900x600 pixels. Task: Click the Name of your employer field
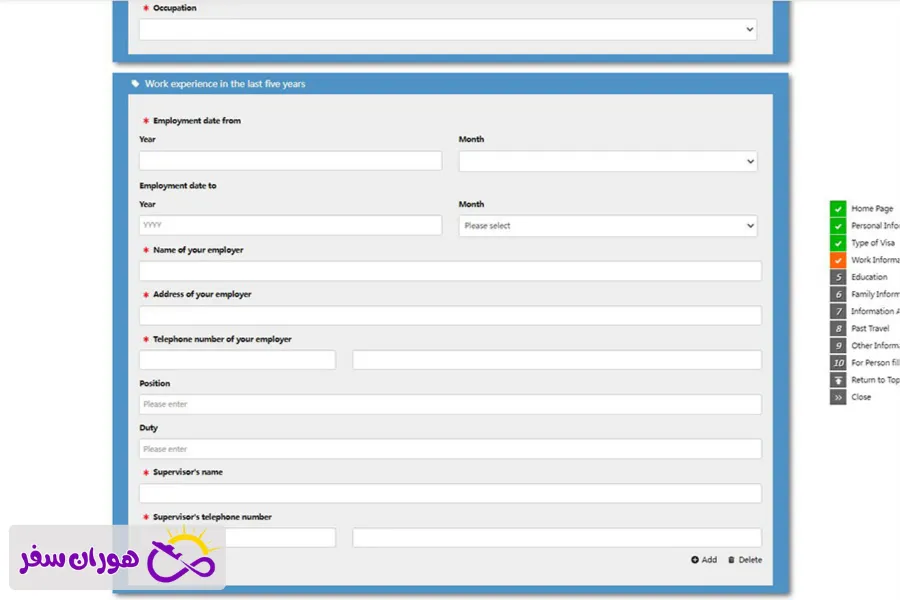click(450, 271)
